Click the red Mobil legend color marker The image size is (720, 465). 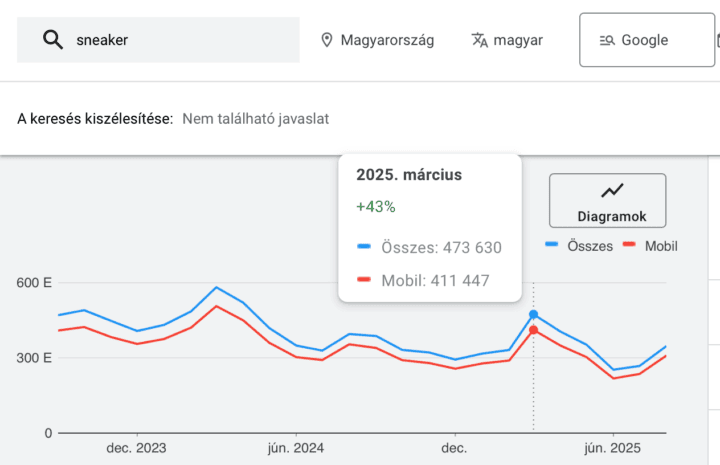(630, 245)
